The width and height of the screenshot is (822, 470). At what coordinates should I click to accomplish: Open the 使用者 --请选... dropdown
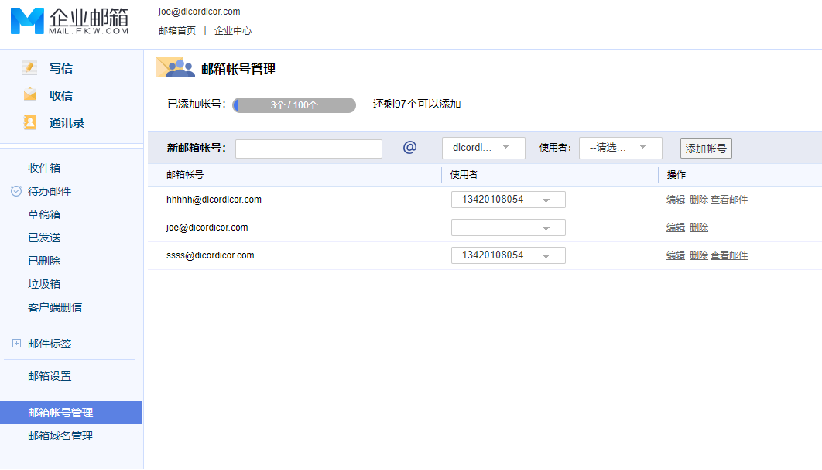(x=621, y=148)
